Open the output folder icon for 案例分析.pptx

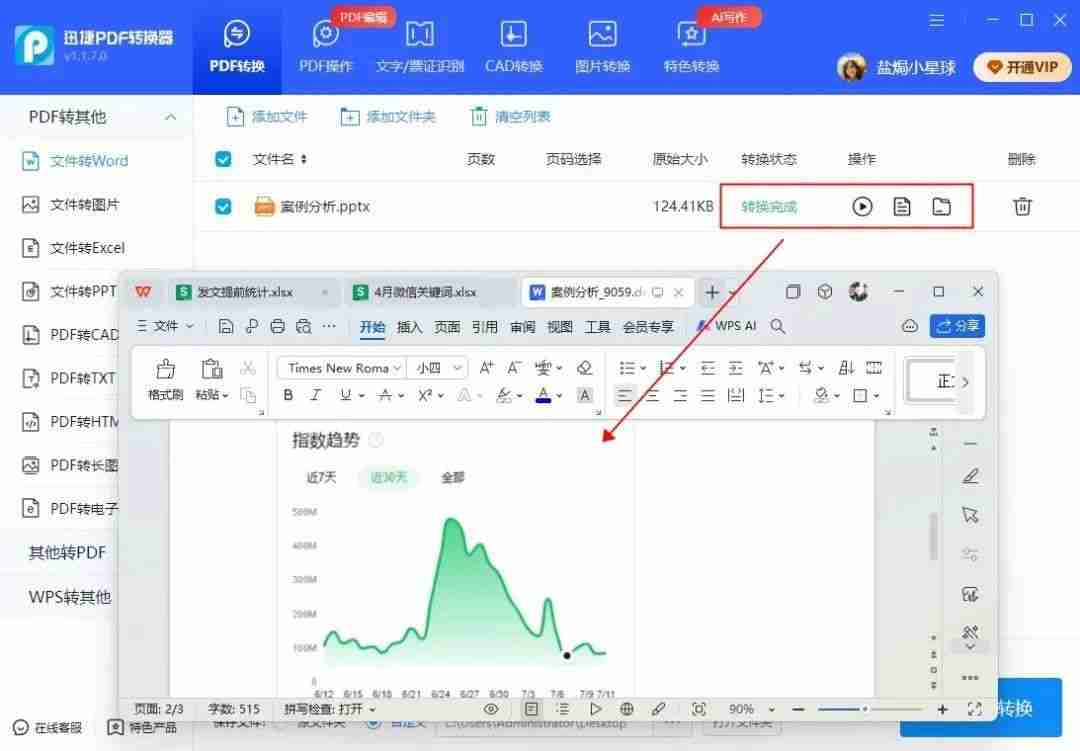pyautogui.click(x=943, y=206)
